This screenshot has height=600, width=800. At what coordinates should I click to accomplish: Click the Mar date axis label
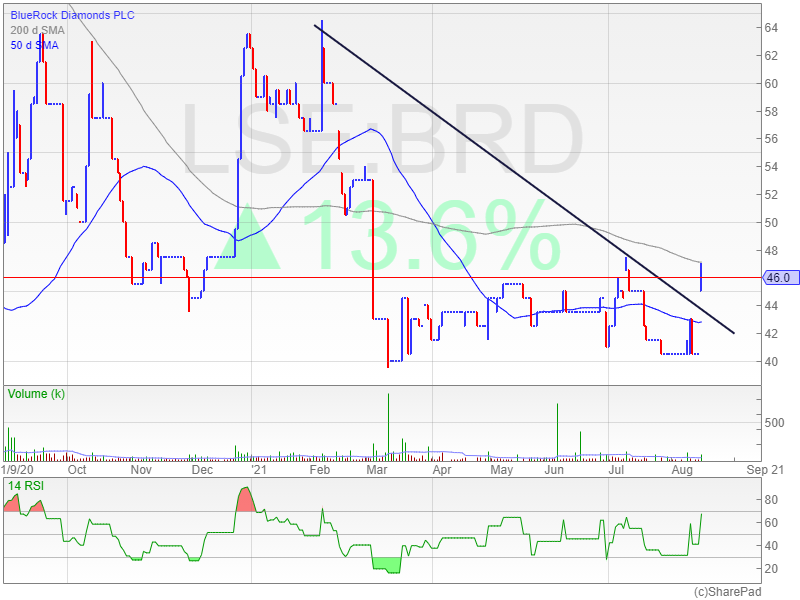click(x=377, y=469)
